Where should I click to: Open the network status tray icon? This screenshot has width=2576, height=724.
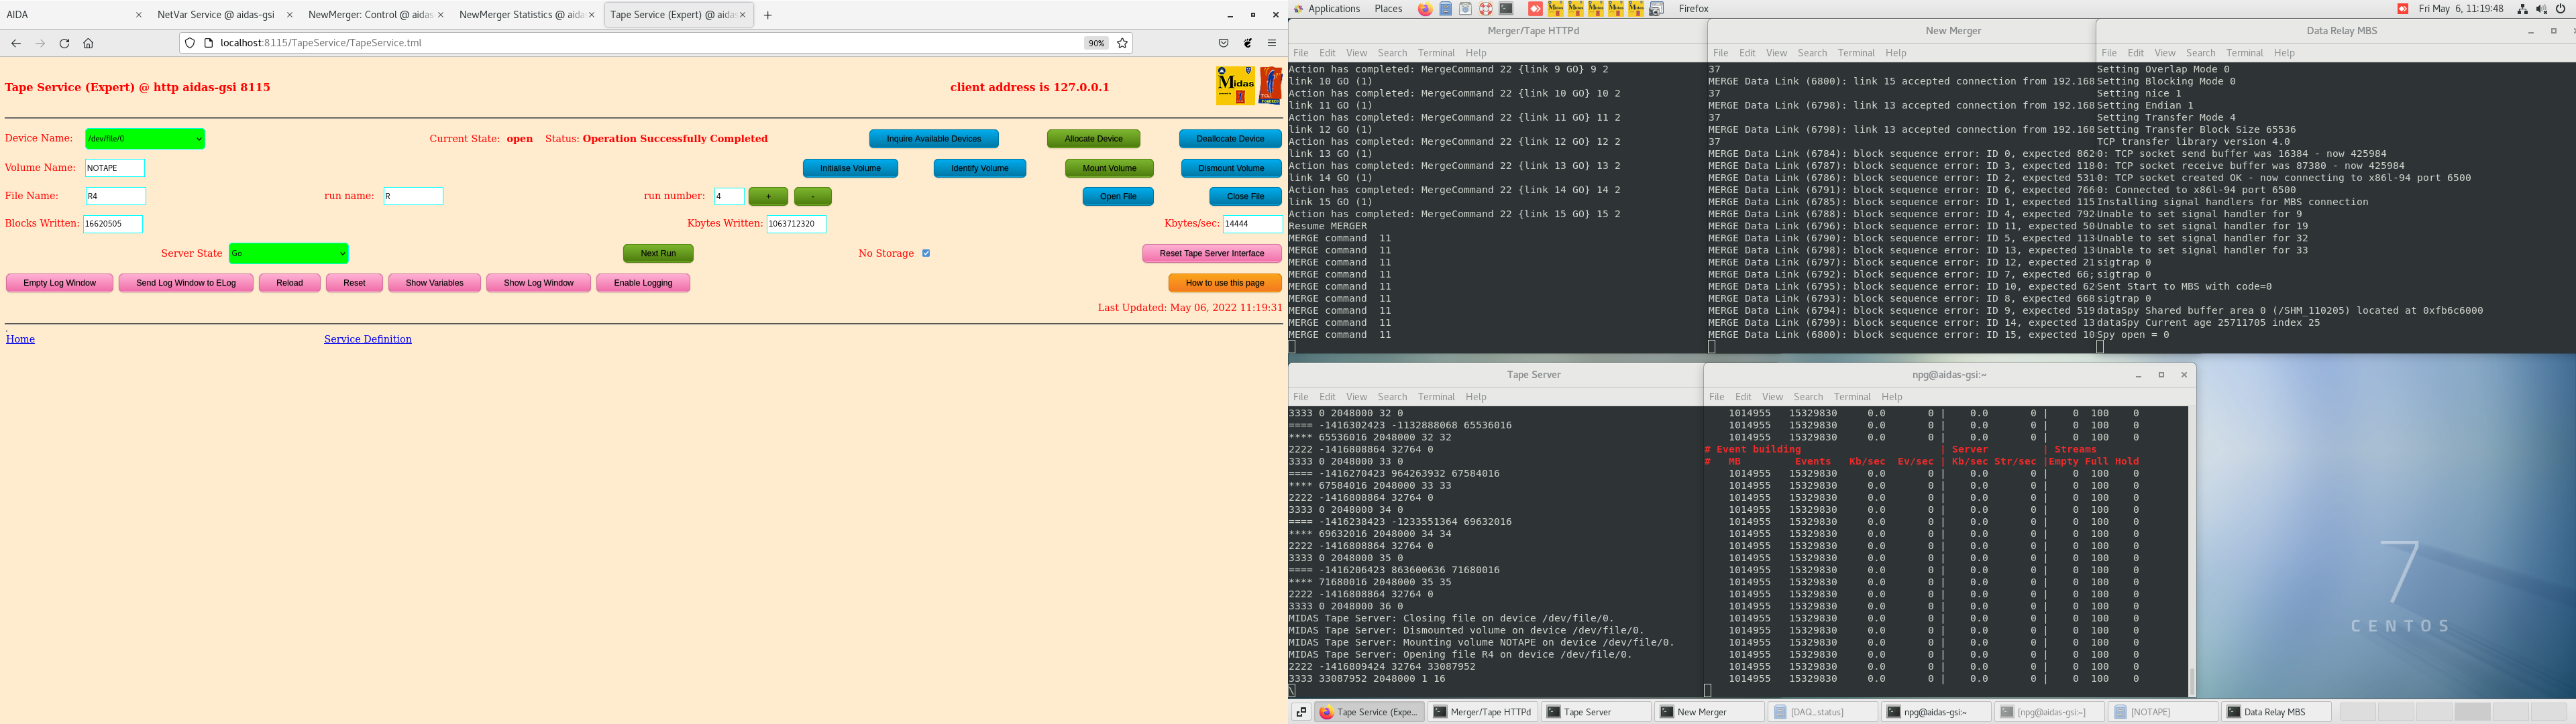click(2522, 9)
